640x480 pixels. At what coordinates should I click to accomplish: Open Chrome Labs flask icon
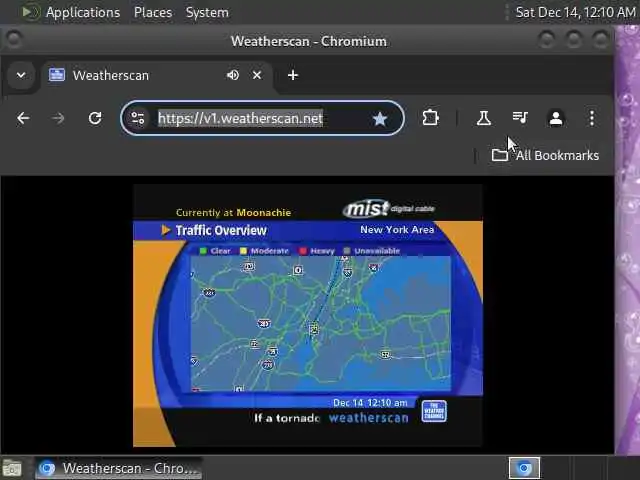point(484,118)
